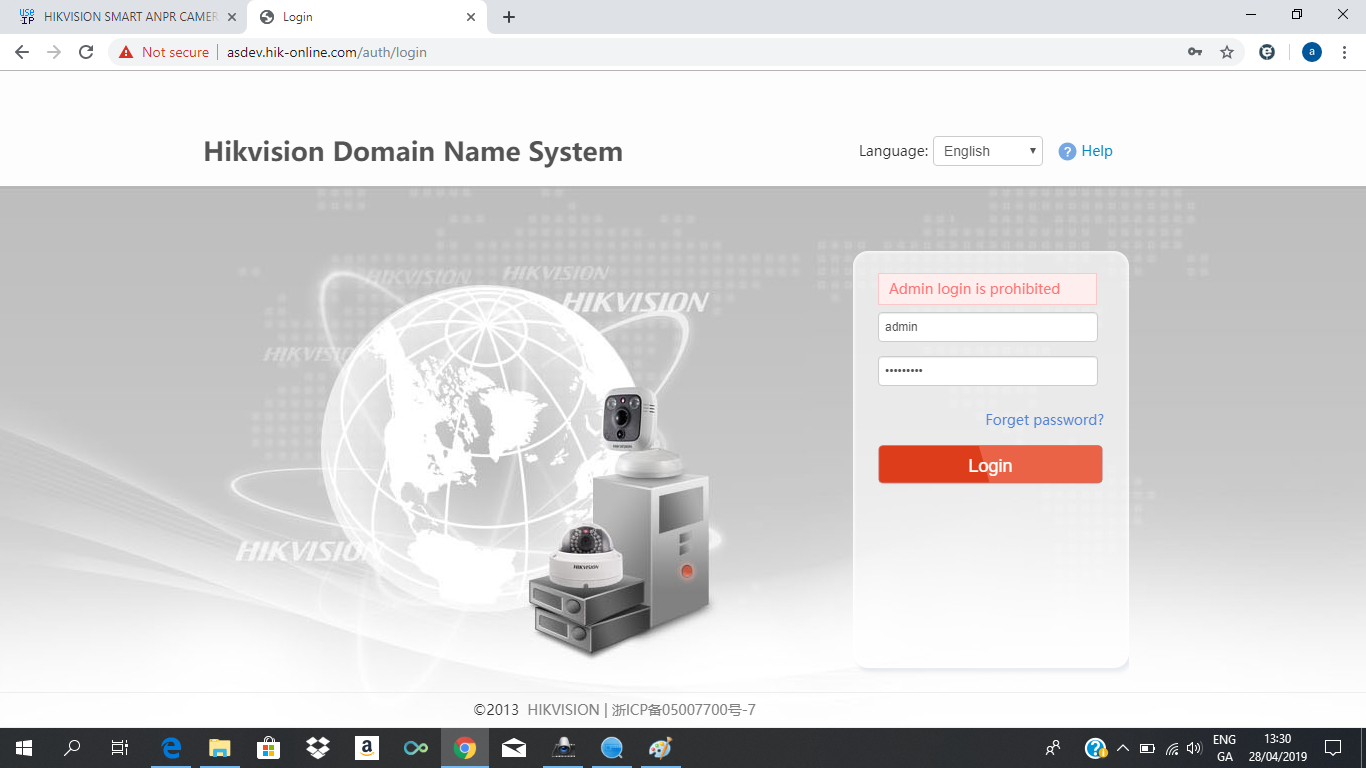Click the Forget password? link
This screenshot has height=768, width=1366.
1044,420
